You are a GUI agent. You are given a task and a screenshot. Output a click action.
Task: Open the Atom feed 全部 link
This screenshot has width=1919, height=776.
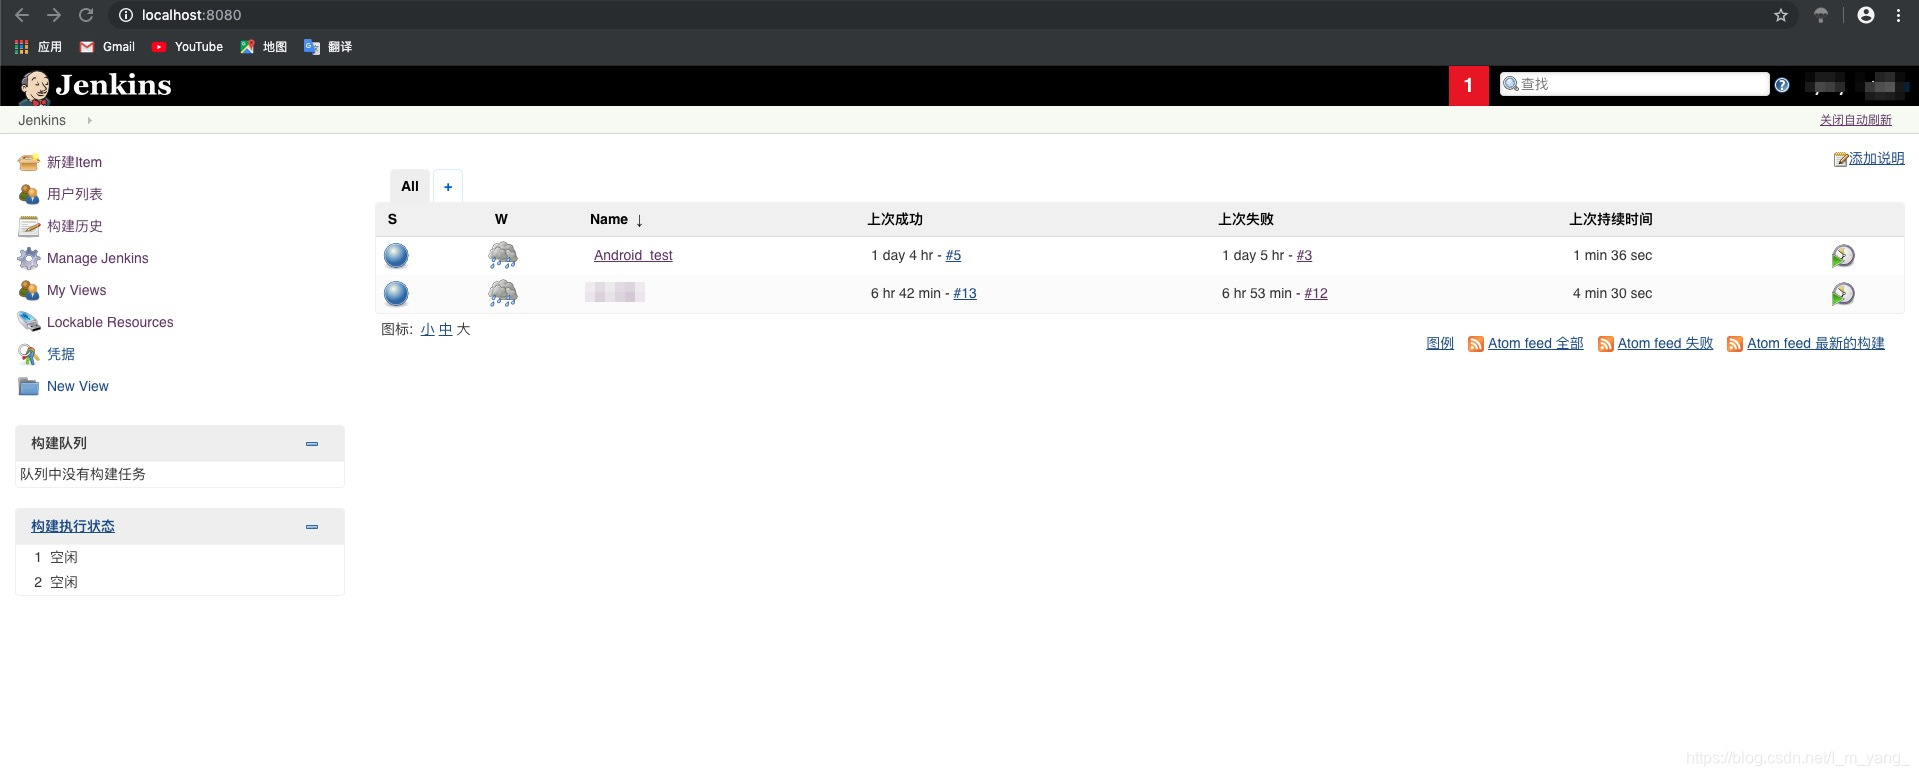pyautogui.click(x=1536, y=344)
